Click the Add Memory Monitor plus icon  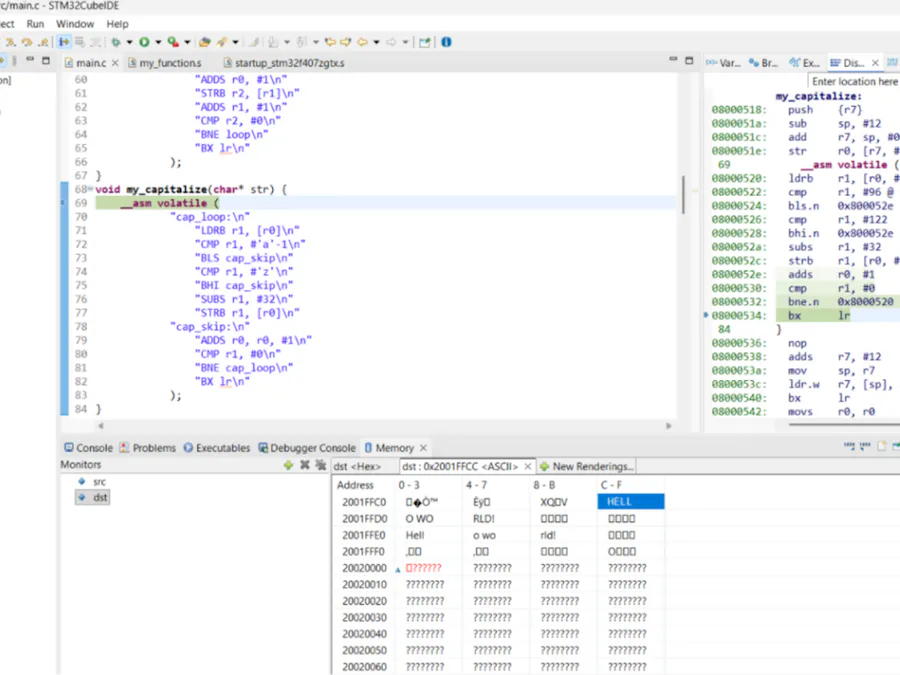tap(288, 465)
